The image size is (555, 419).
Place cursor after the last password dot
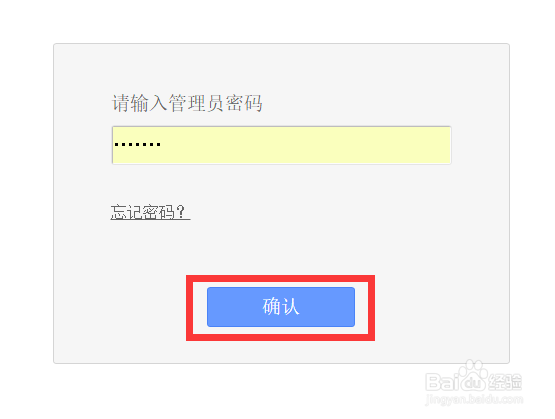[162, 144]
